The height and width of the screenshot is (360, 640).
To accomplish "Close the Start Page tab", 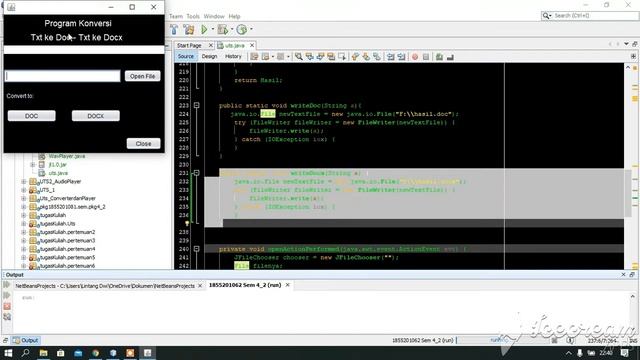I will click(x=211, y=45).
